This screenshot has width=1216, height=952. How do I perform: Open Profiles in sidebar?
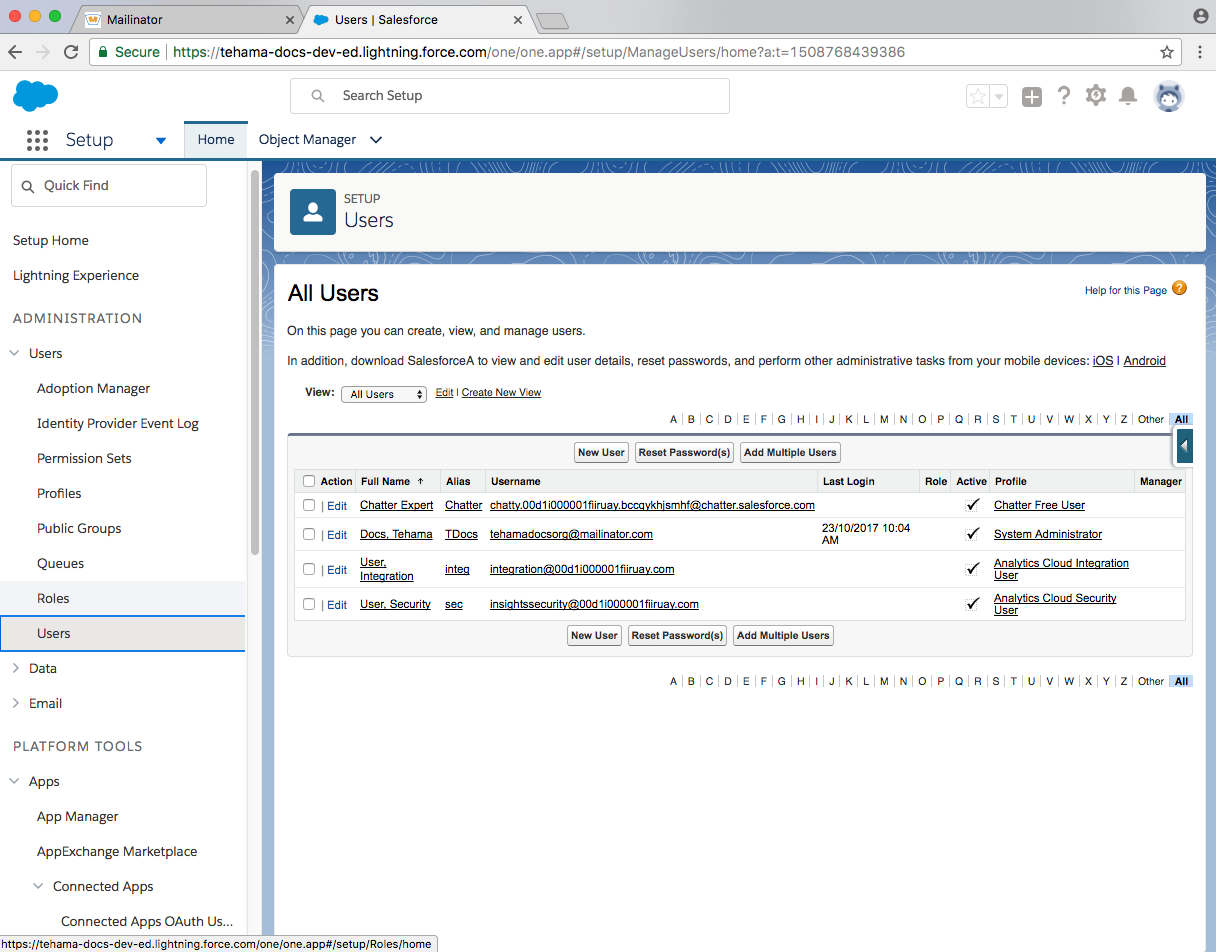pyautogui.click(x=59, y=493)
